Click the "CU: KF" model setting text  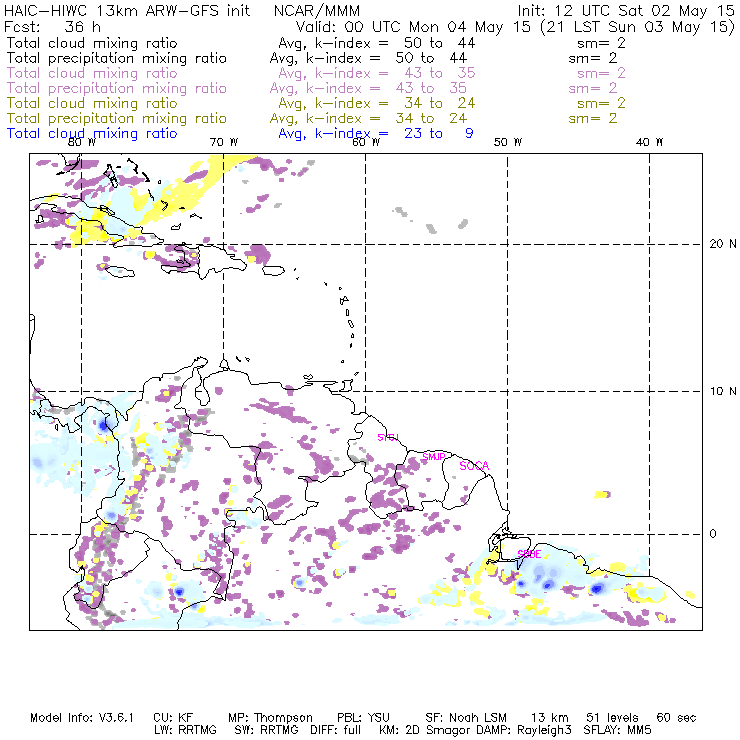pos(173,718)
